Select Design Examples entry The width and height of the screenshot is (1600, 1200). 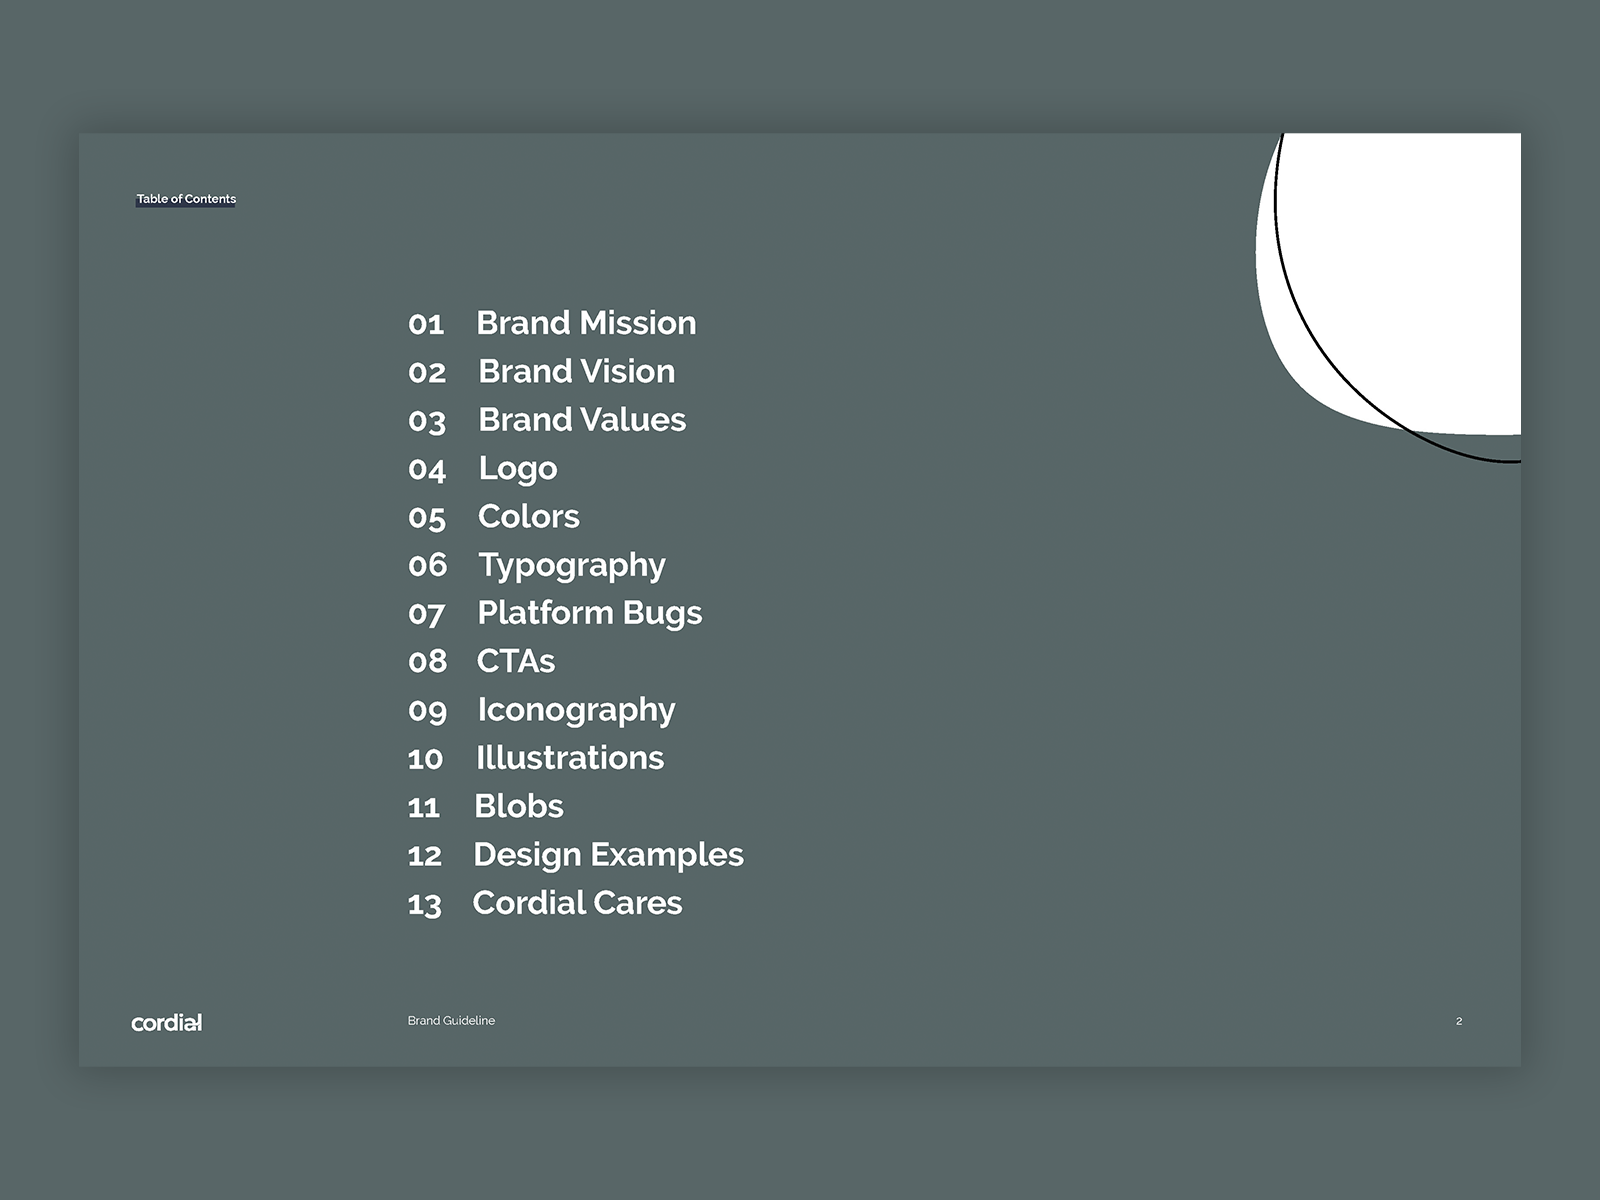click(608, 855)
